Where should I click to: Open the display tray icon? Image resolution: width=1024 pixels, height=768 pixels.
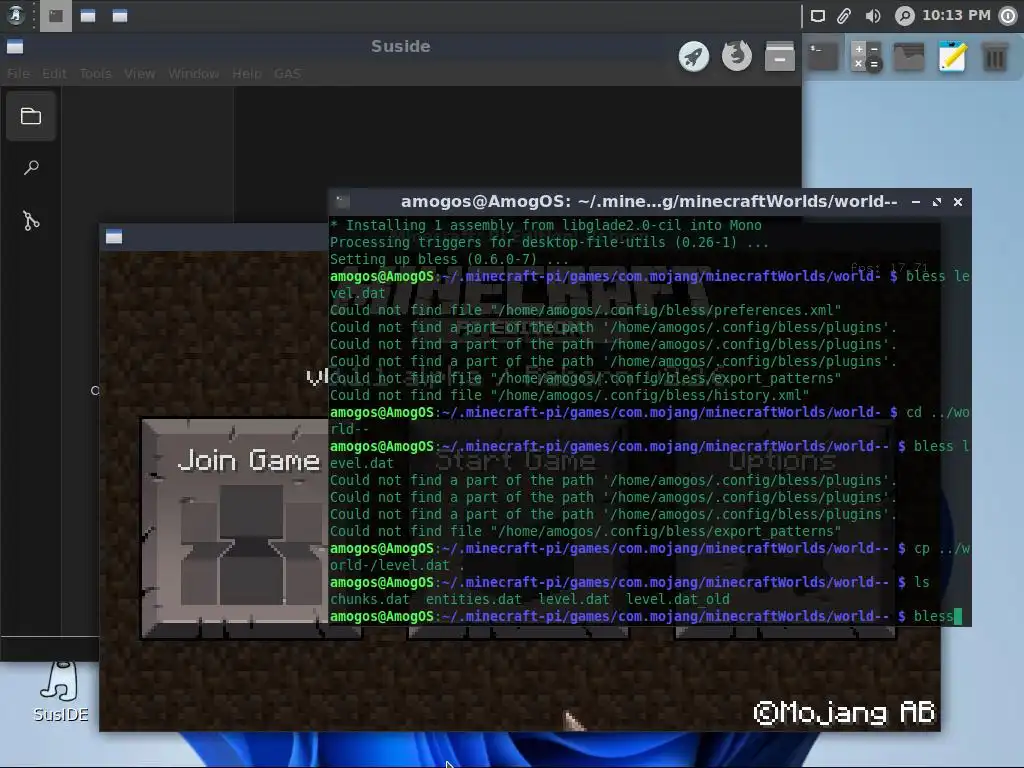pyautogui.click(x=818, y=16)
